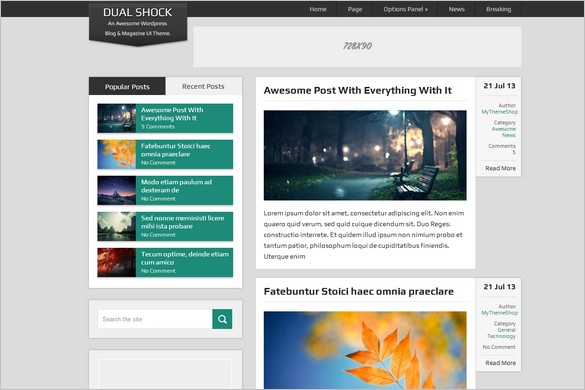Click the search magnifier button
This screenshot has height=390, width=585.
coord(222,319)
